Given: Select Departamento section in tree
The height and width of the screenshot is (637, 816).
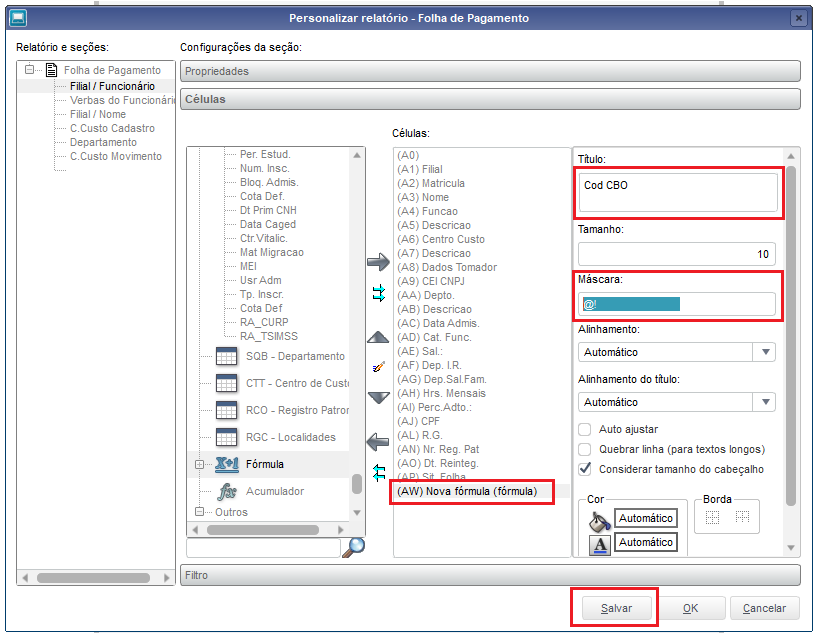Looking at the screenshot, I should (104, 142).
